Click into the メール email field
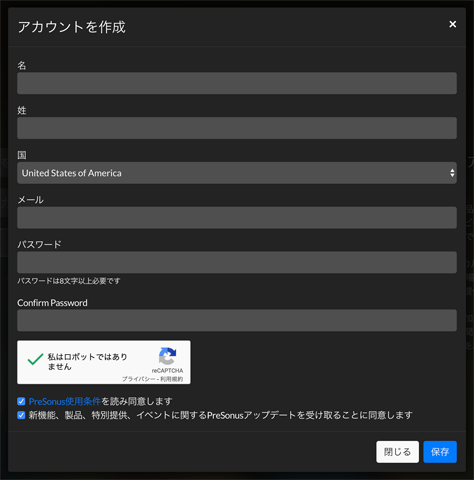Viewport: 474px width, 480px height. point(237,218)
